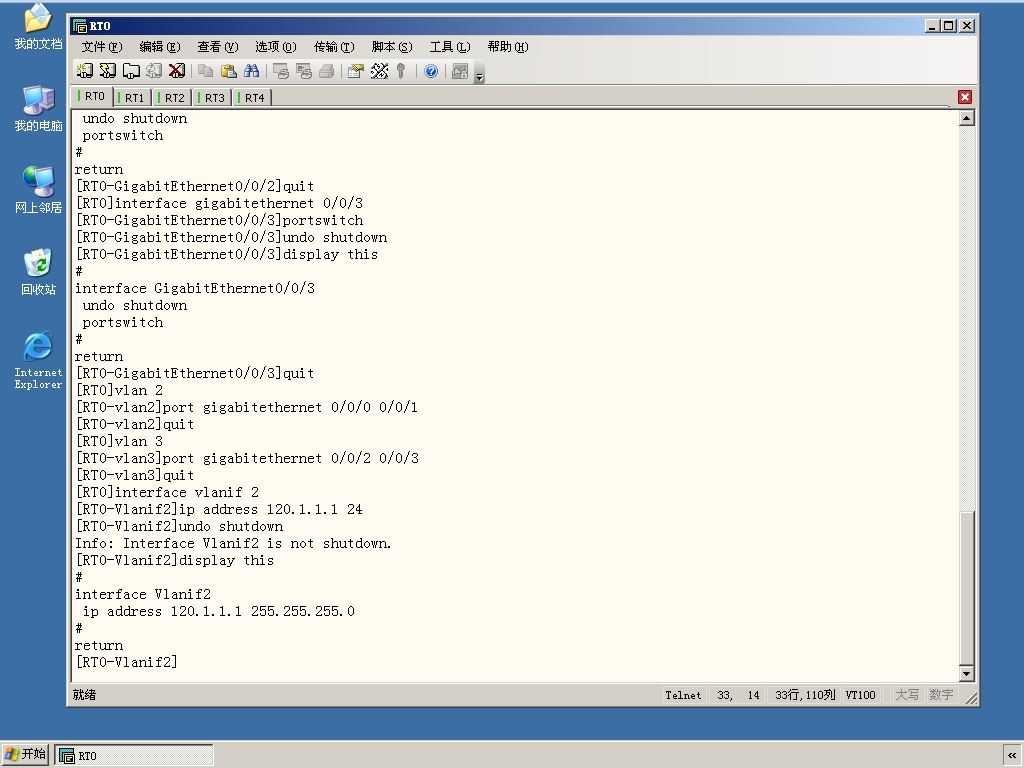Click the Telnet status bar entry
This screenshot has height=768, width=1024.
683,695
